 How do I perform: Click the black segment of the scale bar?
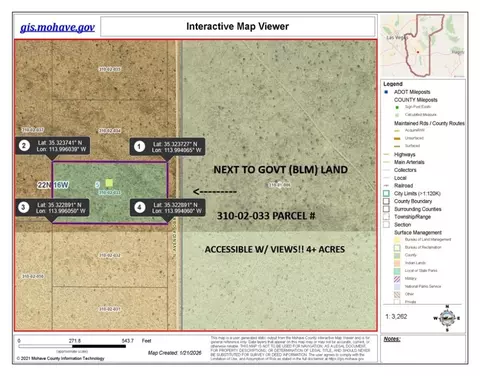coord(99,346)
